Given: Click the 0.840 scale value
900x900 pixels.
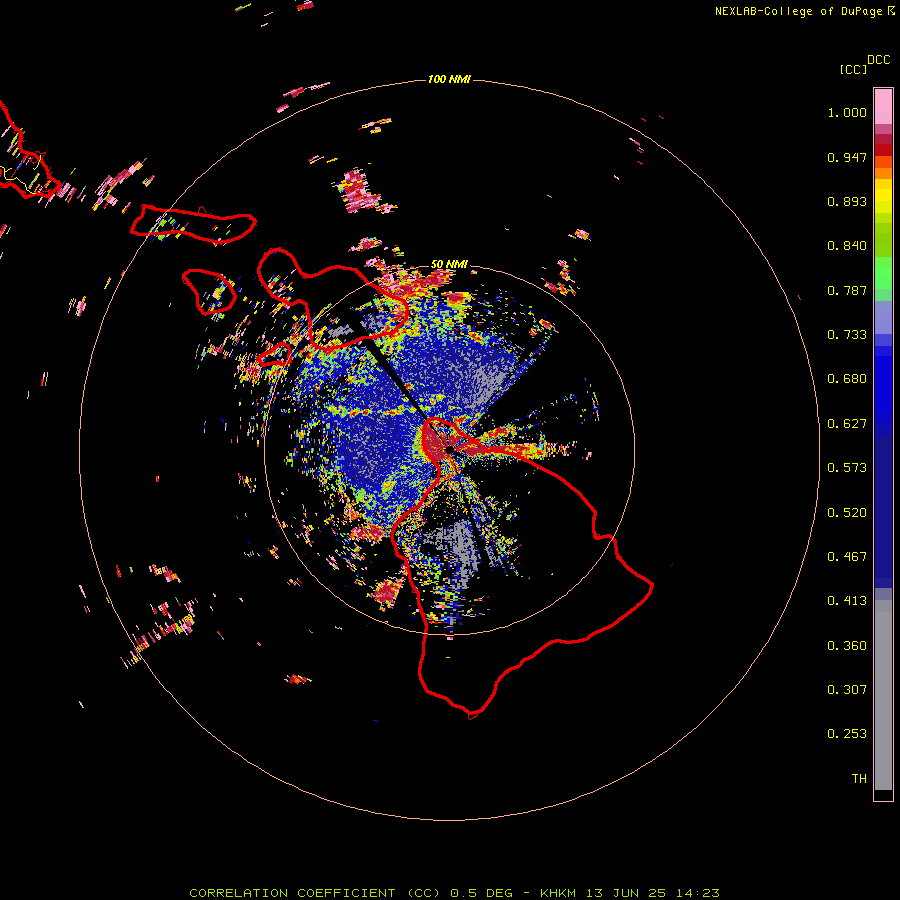Looking at the screenshot, I should (x=847, y=246).
